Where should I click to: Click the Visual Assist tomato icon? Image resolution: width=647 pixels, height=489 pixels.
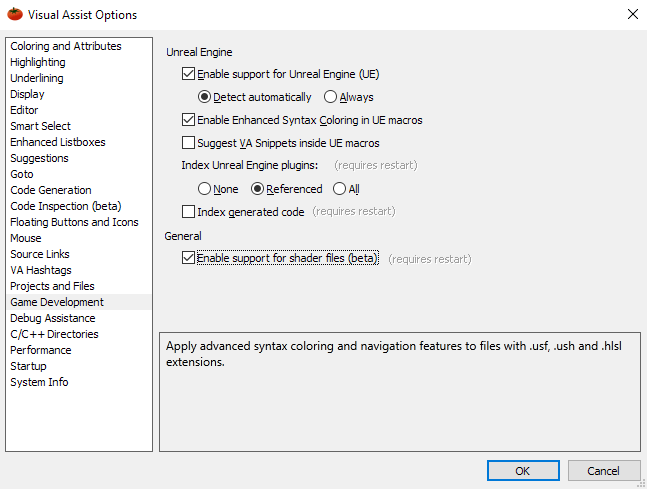coord(15,14)
